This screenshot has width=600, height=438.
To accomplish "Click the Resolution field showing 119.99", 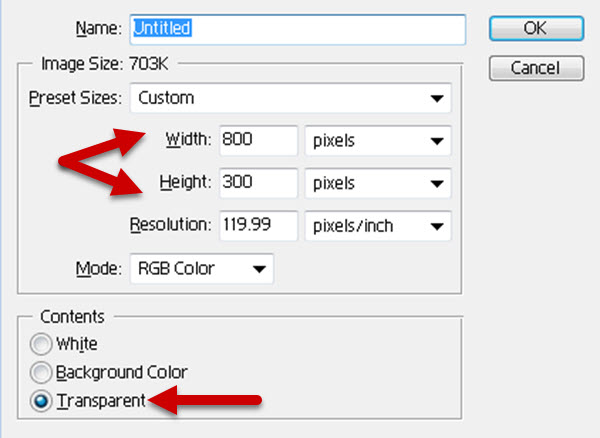I will [258, 225].
